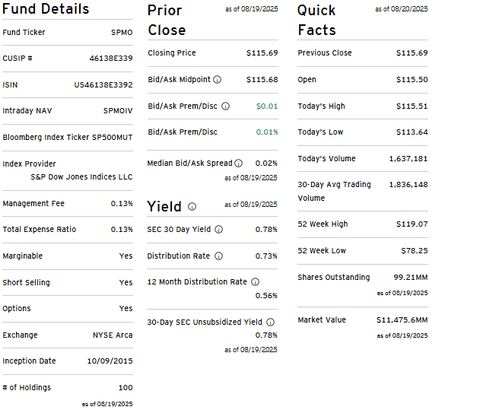
Task: Select the SPMO fund ticker value
Action: pos(122,32)
